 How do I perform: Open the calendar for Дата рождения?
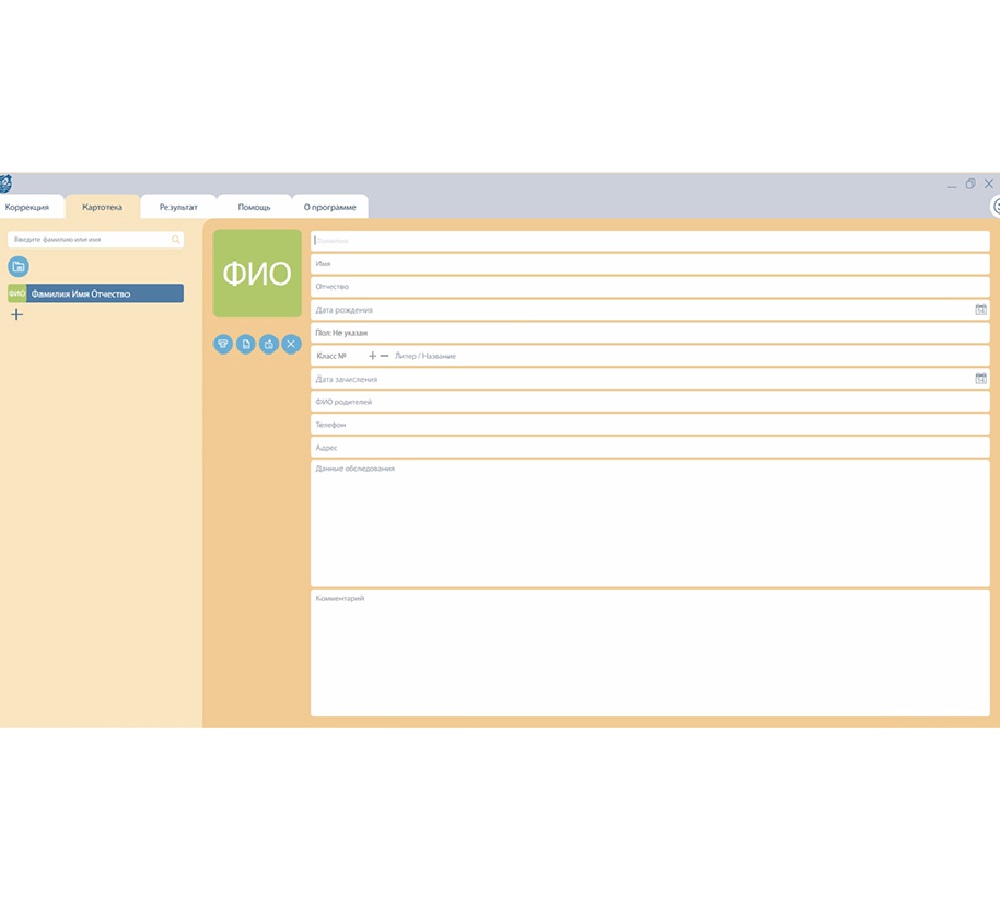tap(981, 309)
